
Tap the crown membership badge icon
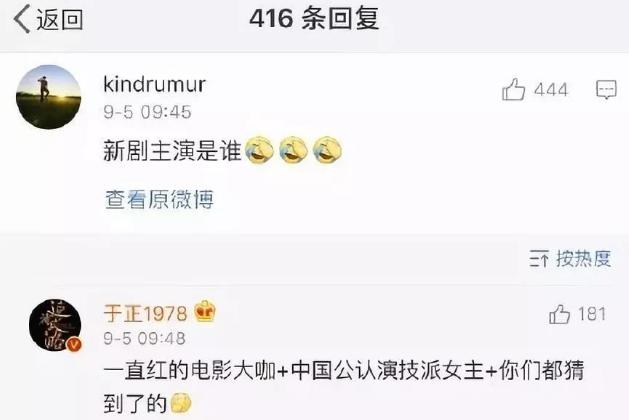click(x=205, y=311)
